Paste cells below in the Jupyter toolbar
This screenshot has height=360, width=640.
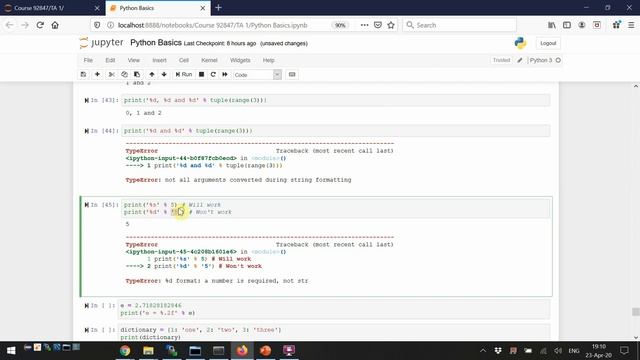click(x=137, y=74)
